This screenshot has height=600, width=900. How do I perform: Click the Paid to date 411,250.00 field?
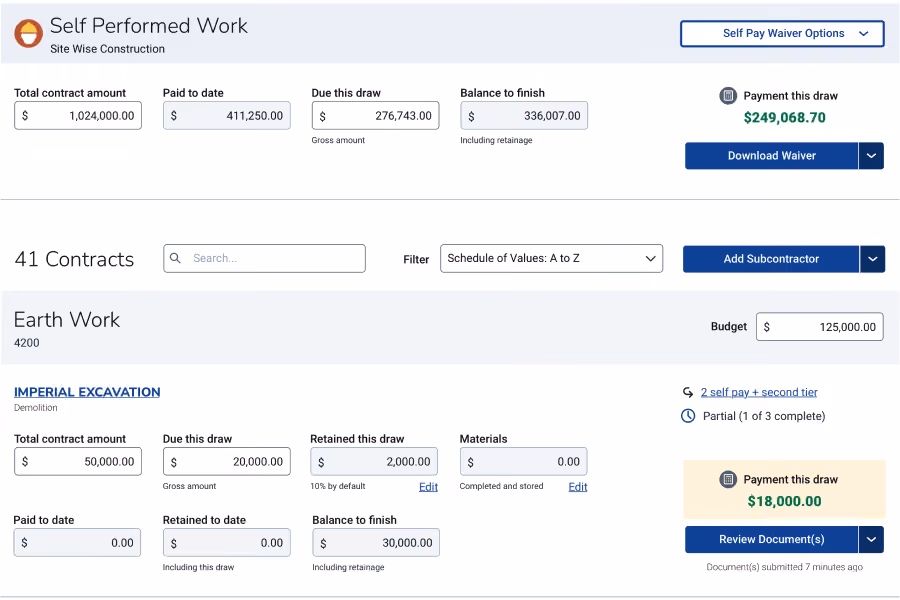(227, 116)
